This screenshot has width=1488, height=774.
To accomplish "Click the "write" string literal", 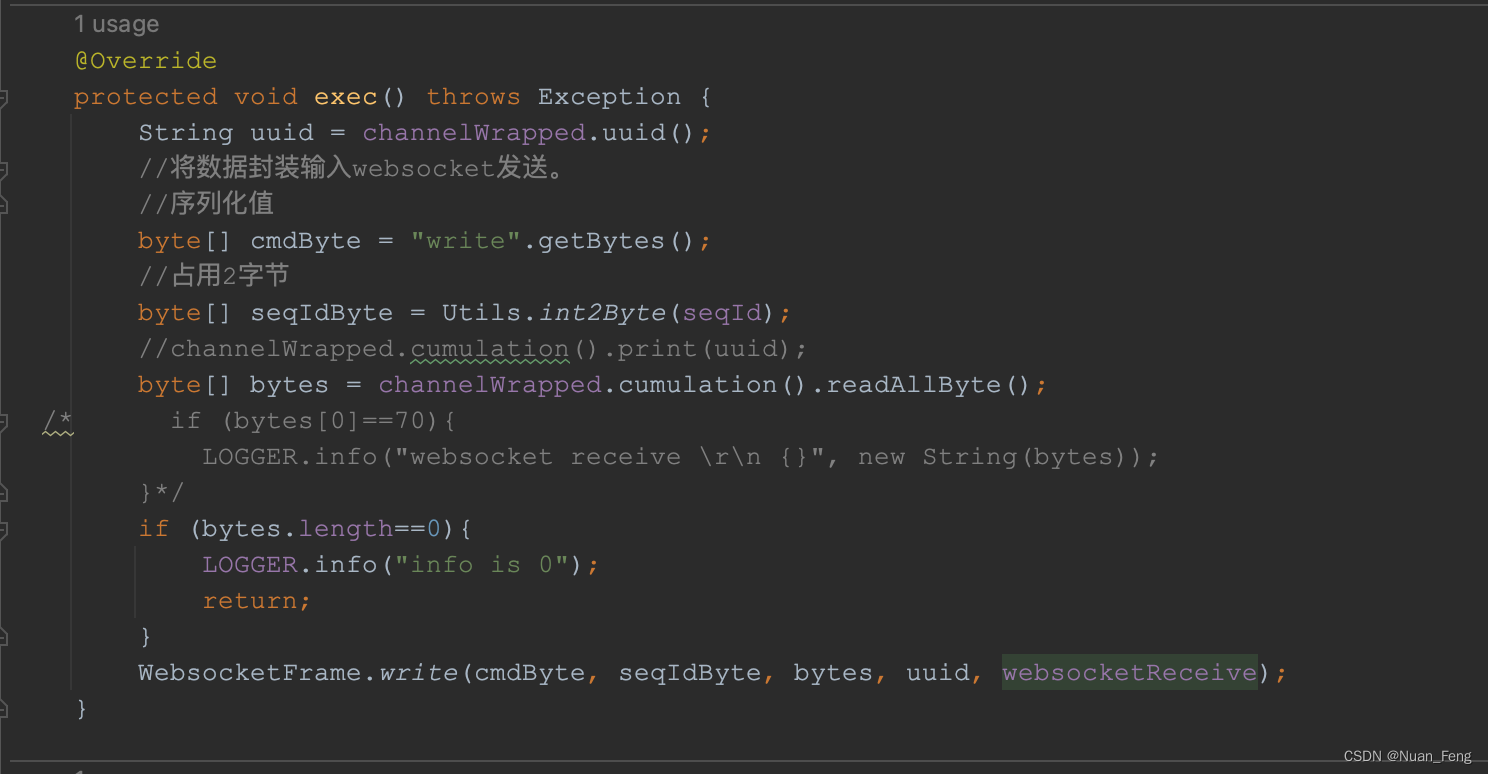I will [x=466, y=241].
